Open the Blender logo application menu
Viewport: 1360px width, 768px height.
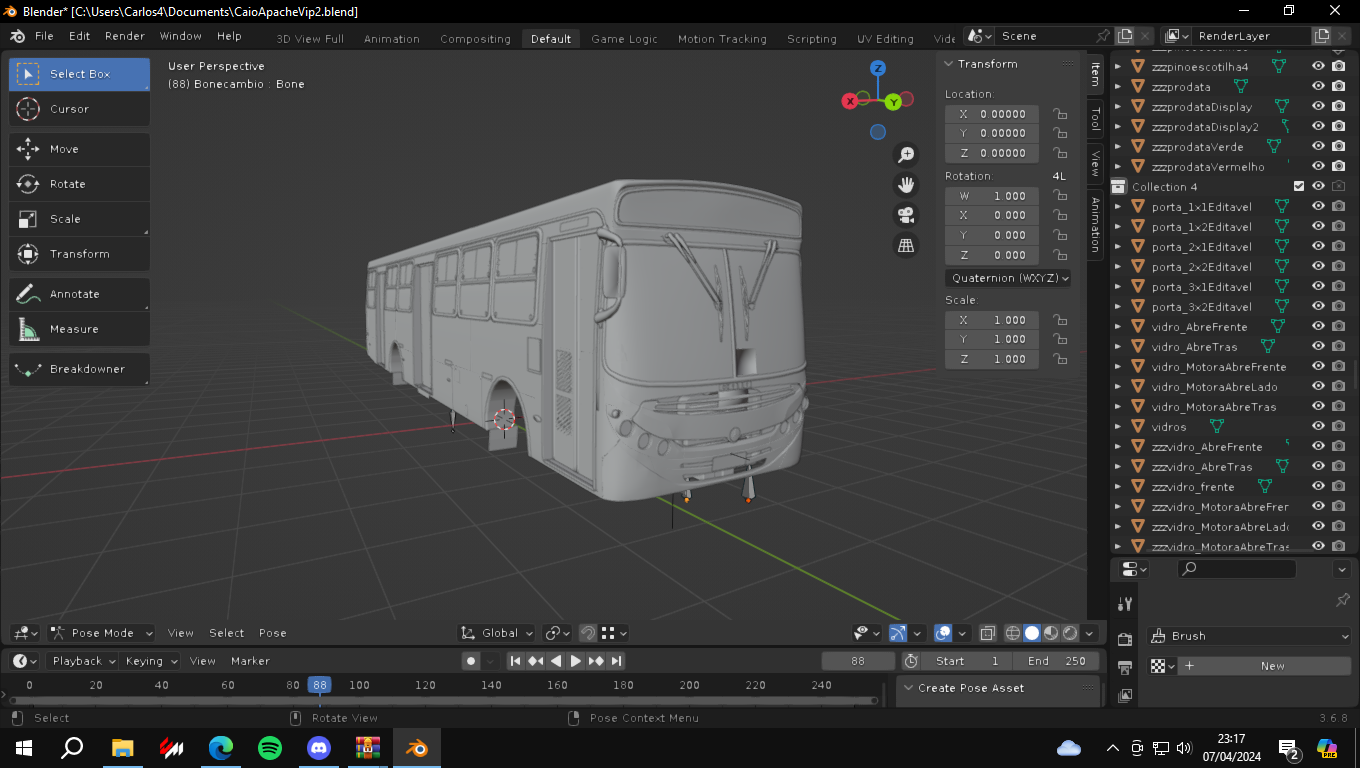tap(17, 36)
